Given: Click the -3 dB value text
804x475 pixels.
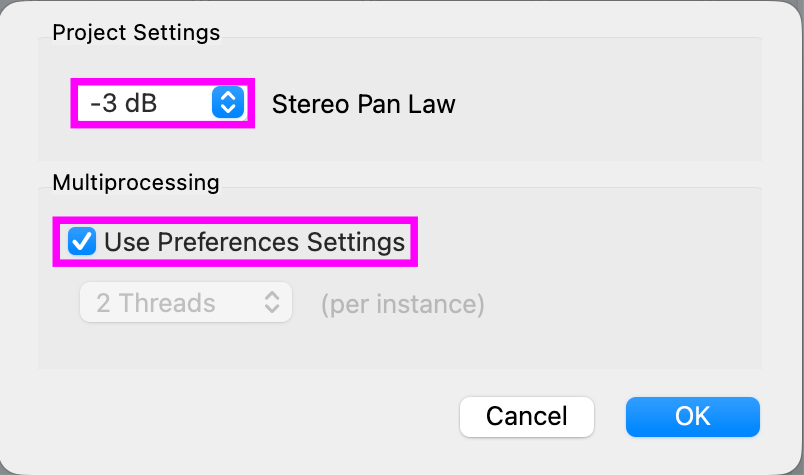Looking at the screenshot, I should [x=124, y=102].
